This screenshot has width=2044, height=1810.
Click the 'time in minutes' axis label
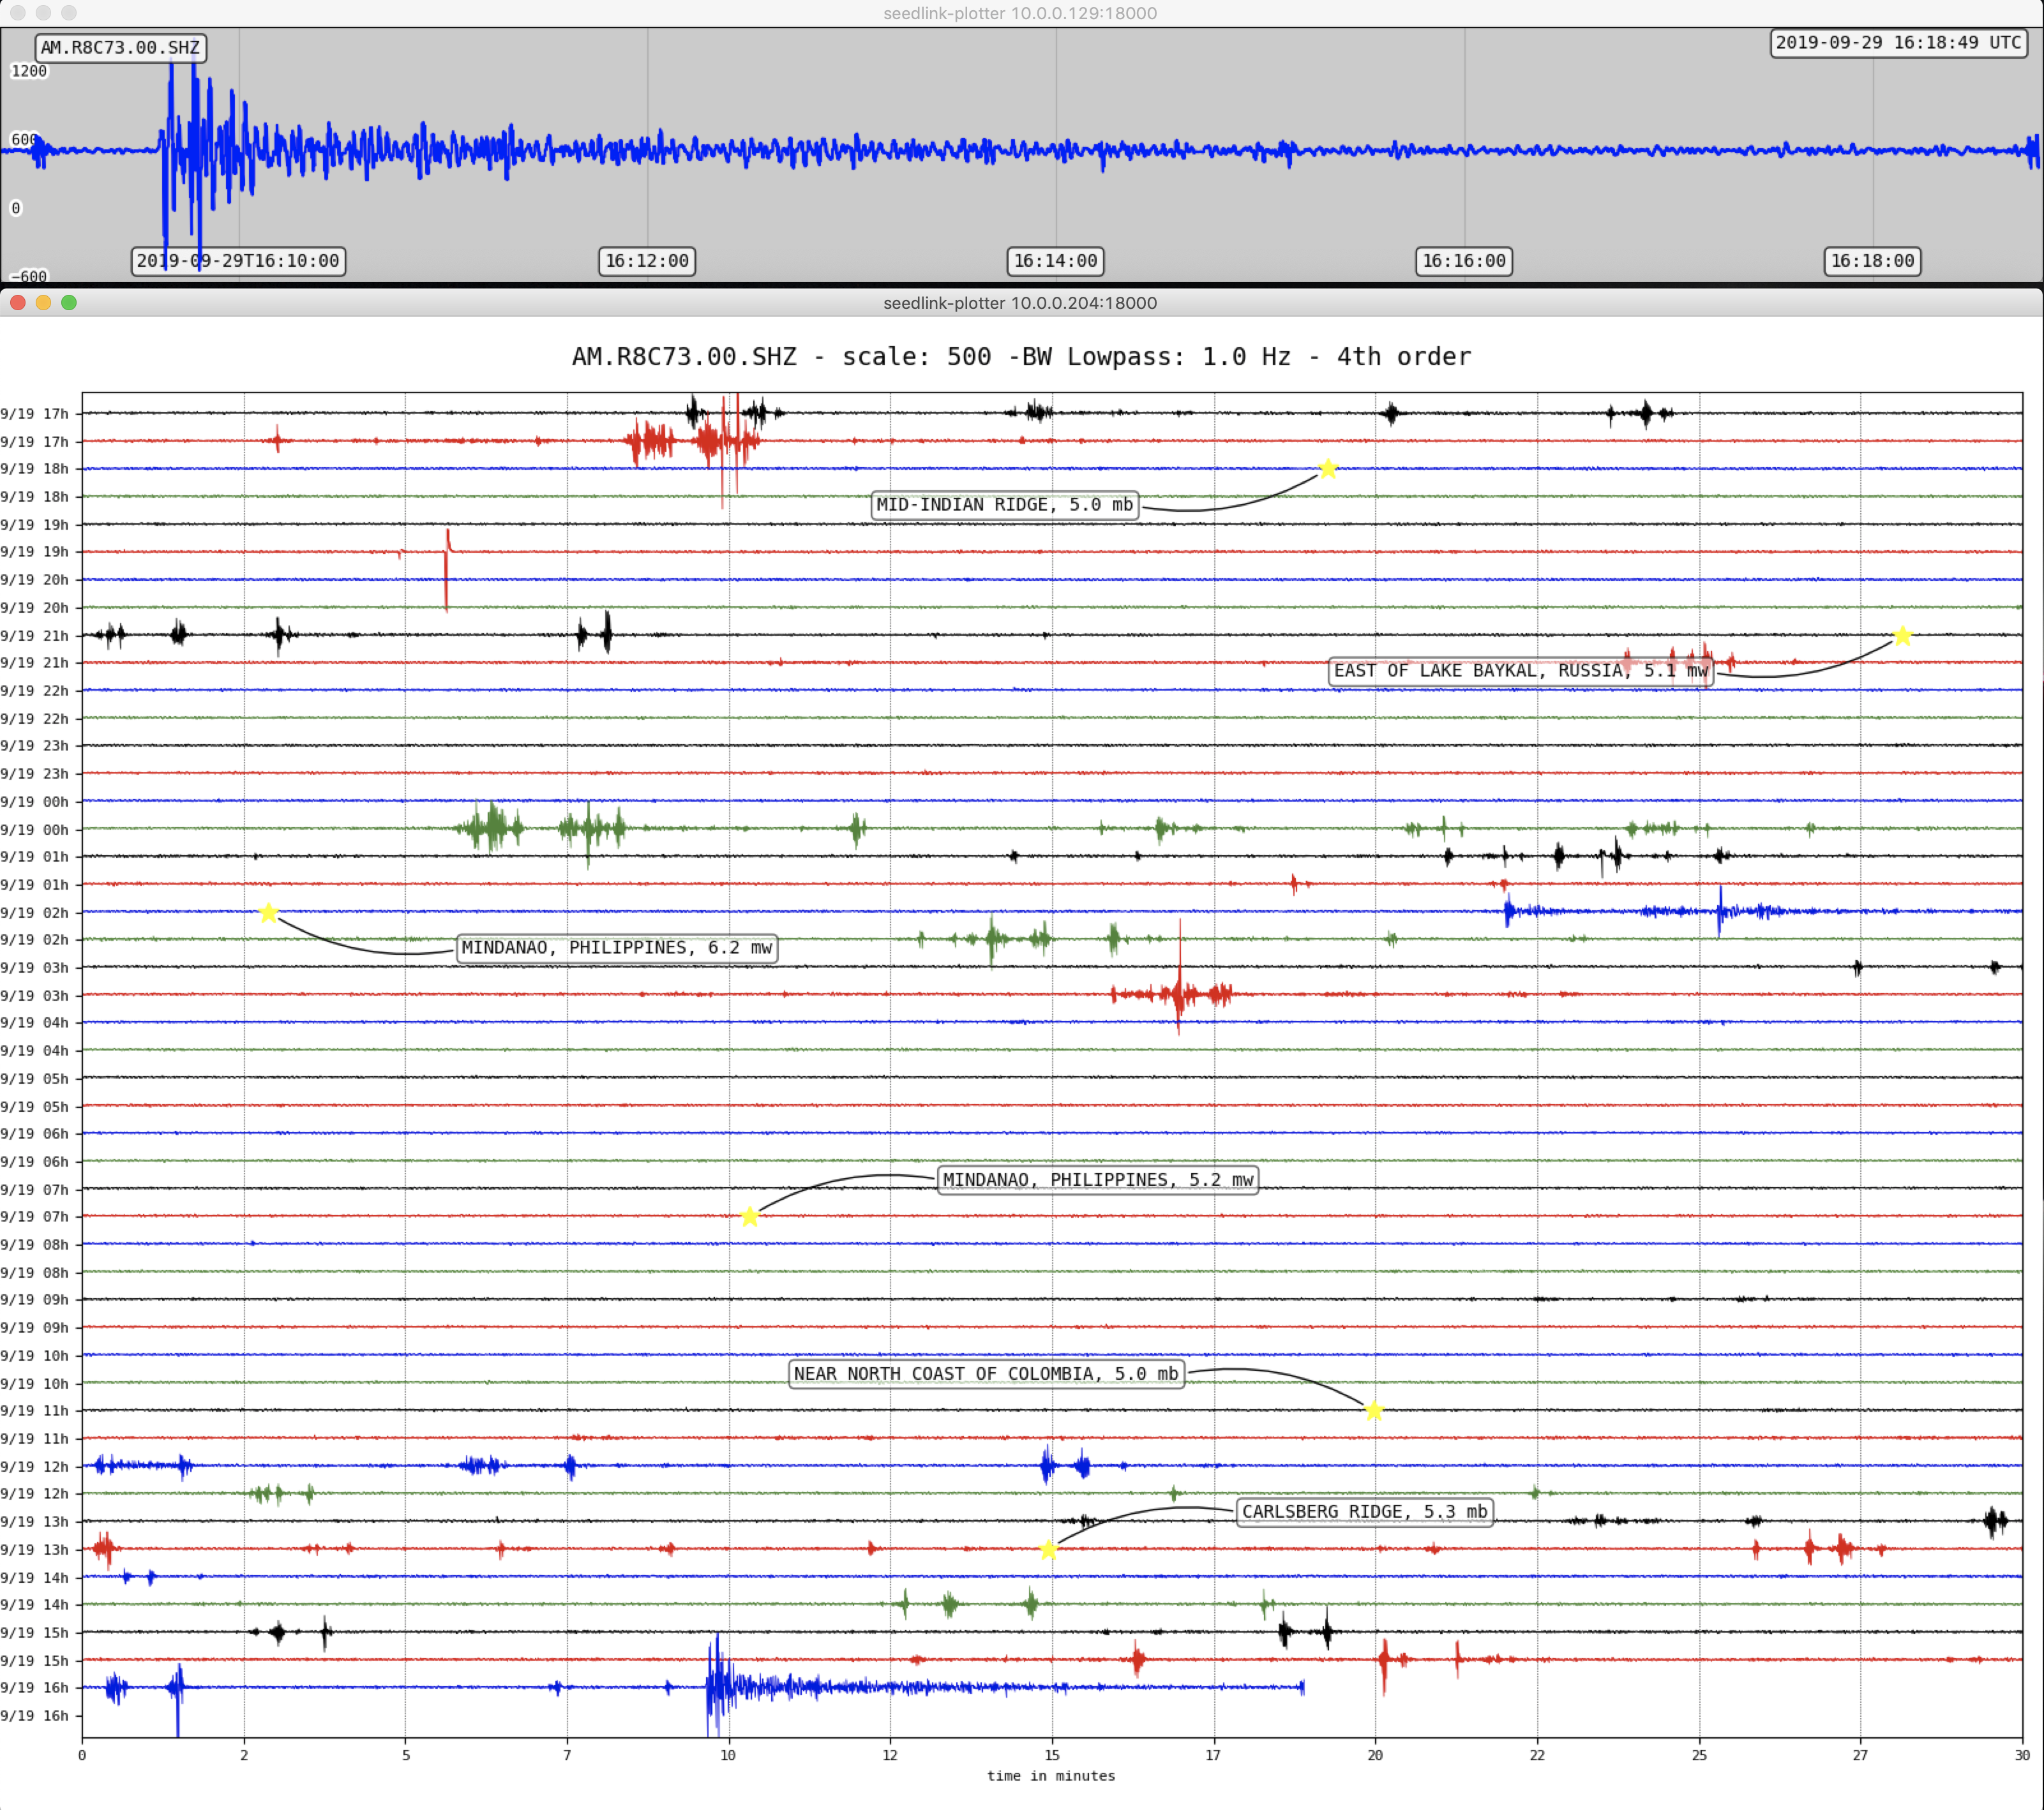[1051, 1776]
